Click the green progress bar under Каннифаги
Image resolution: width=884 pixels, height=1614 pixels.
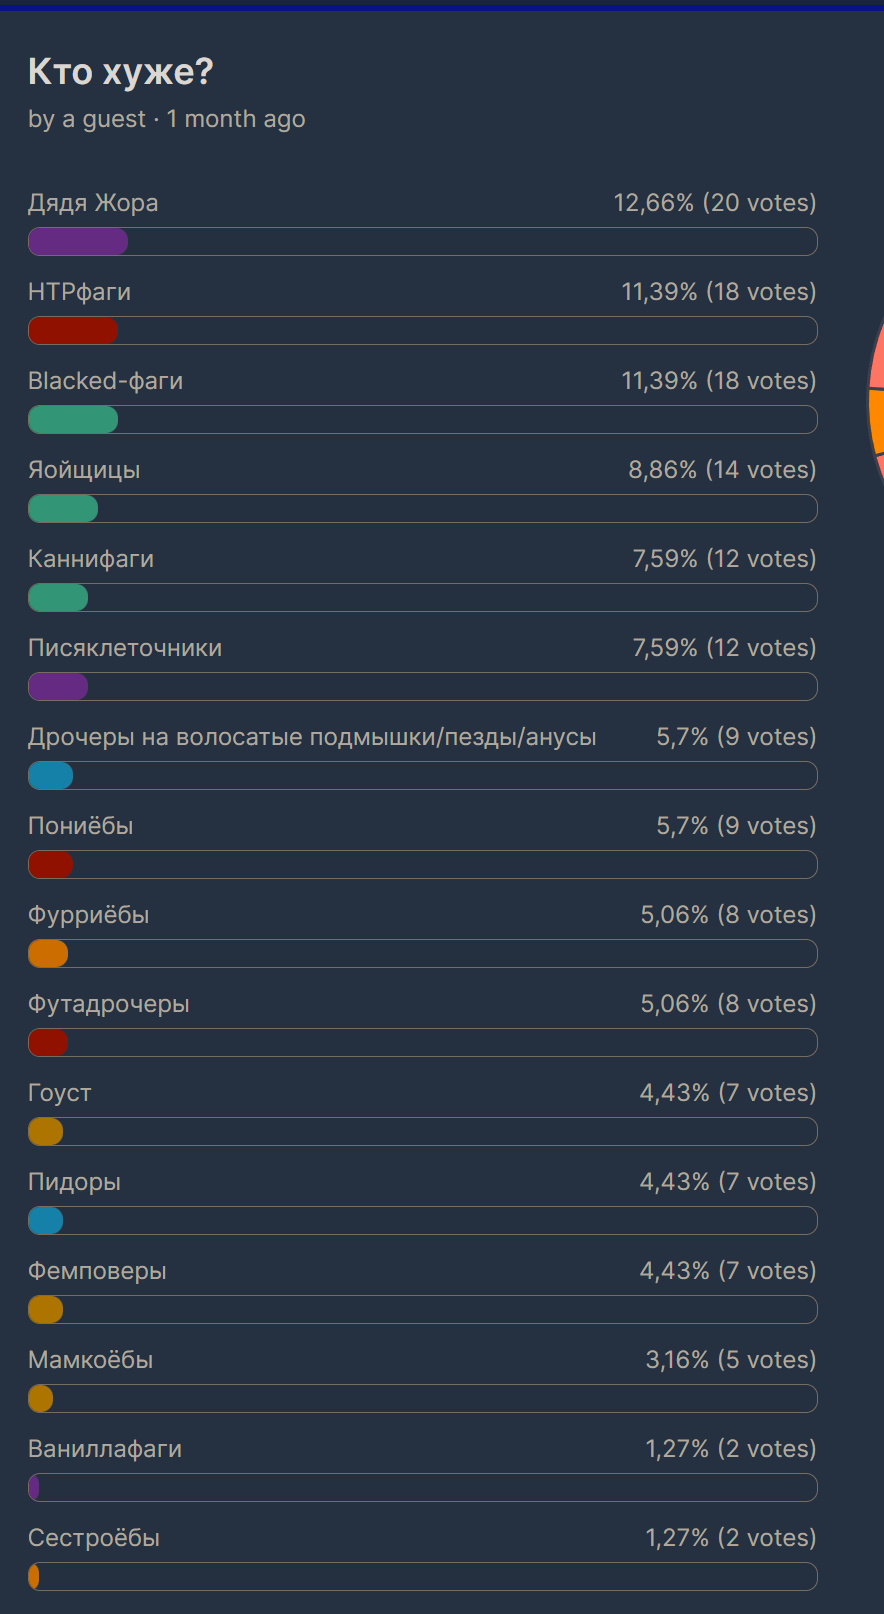pyautogui.click(x=58, y=598)
